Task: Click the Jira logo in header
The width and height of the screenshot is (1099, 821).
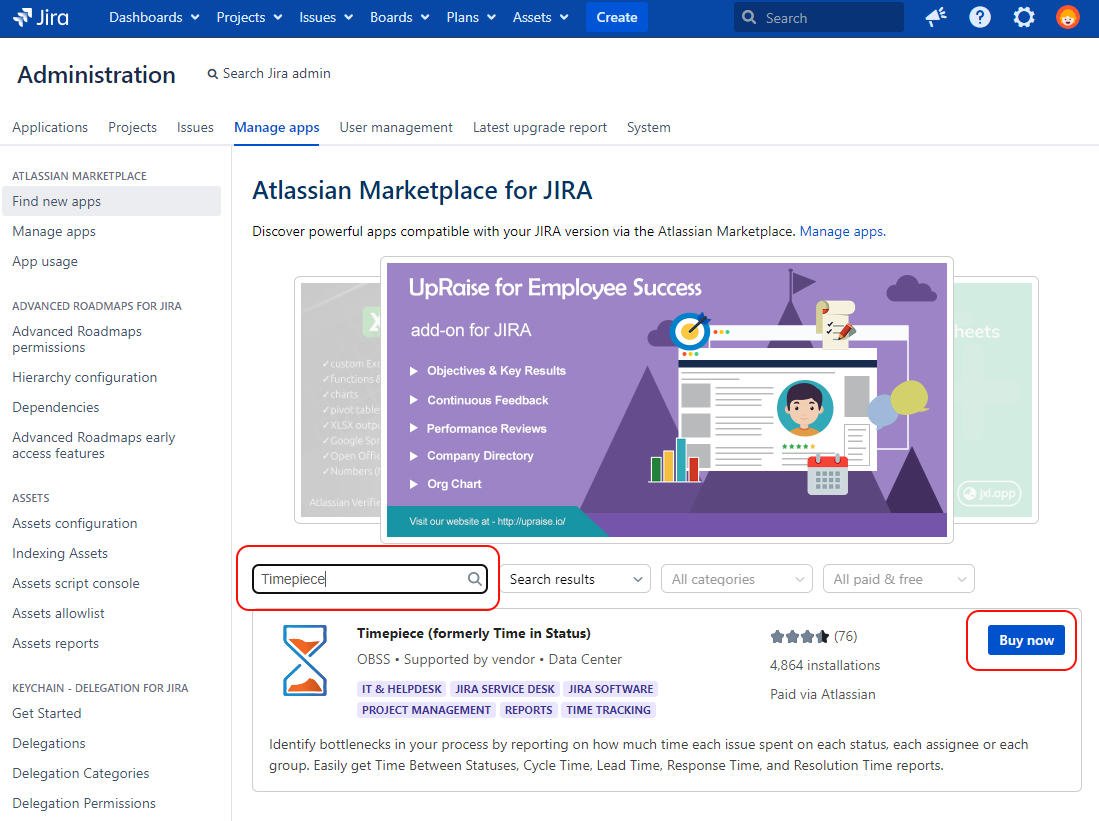Action: point(41,17)
